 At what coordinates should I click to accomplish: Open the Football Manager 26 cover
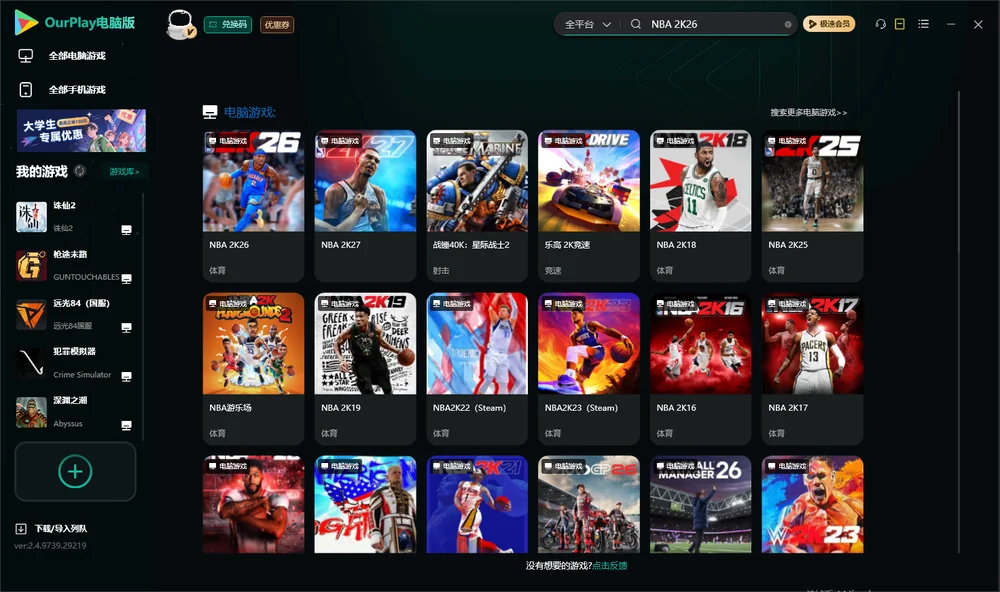(x=700, y=504)
